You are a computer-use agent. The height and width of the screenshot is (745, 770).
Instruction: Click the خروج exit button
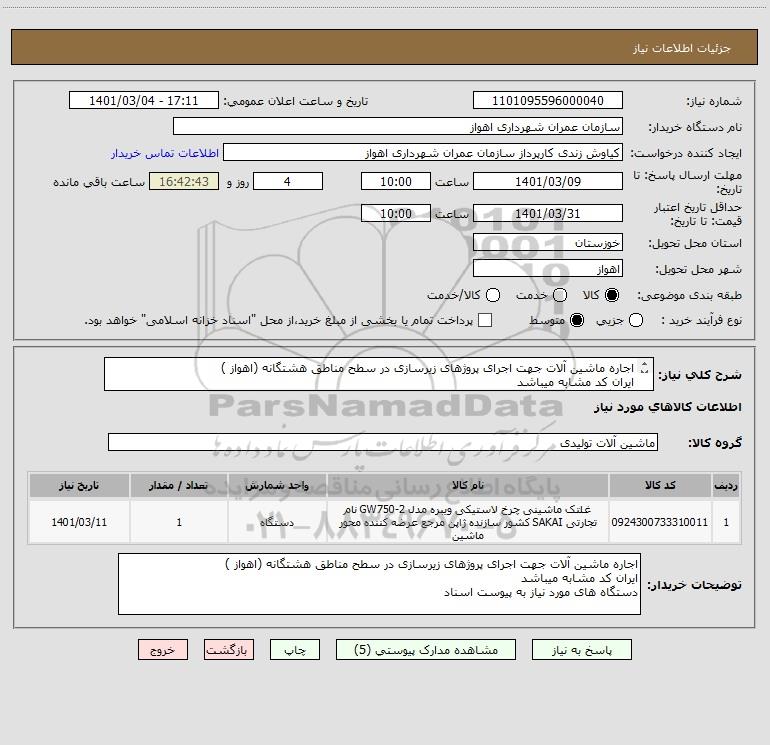163,650
